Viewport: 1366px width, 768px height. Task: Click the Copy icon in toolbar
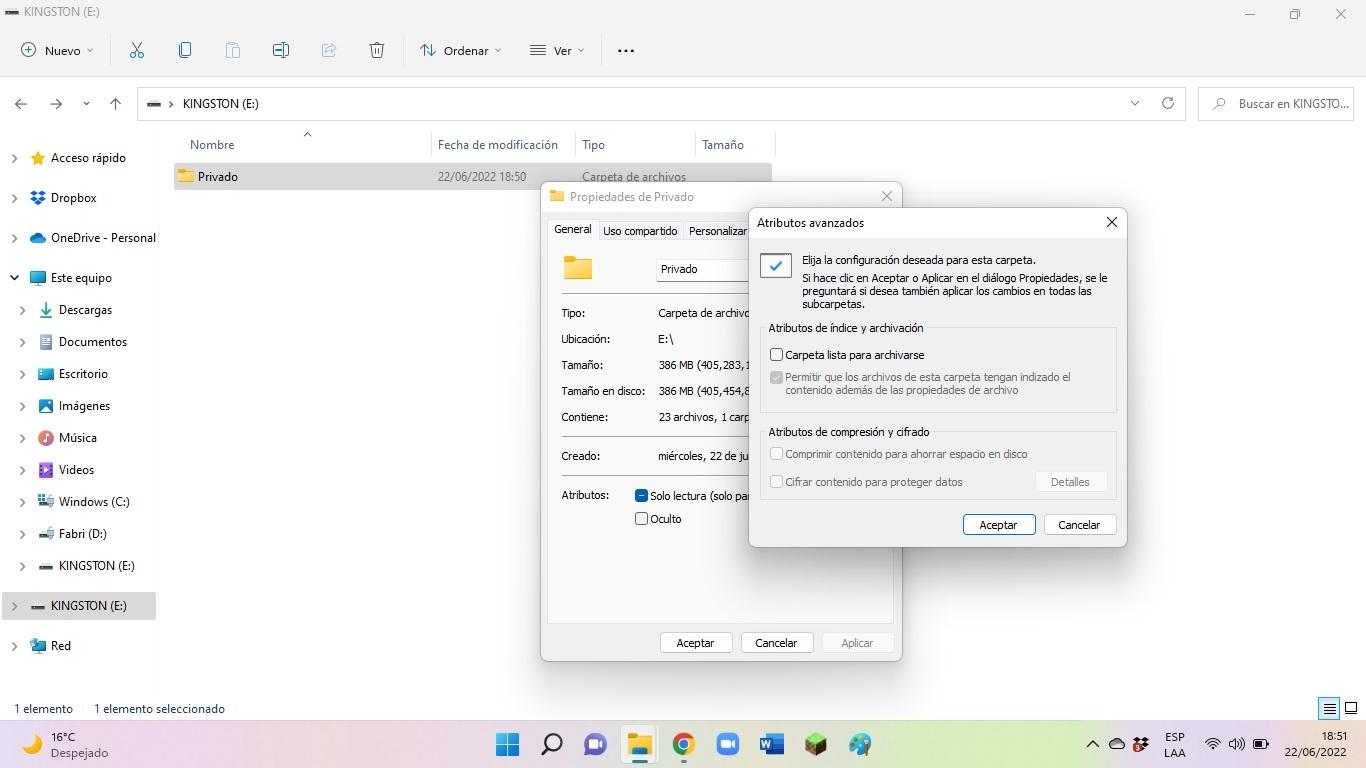185,50
